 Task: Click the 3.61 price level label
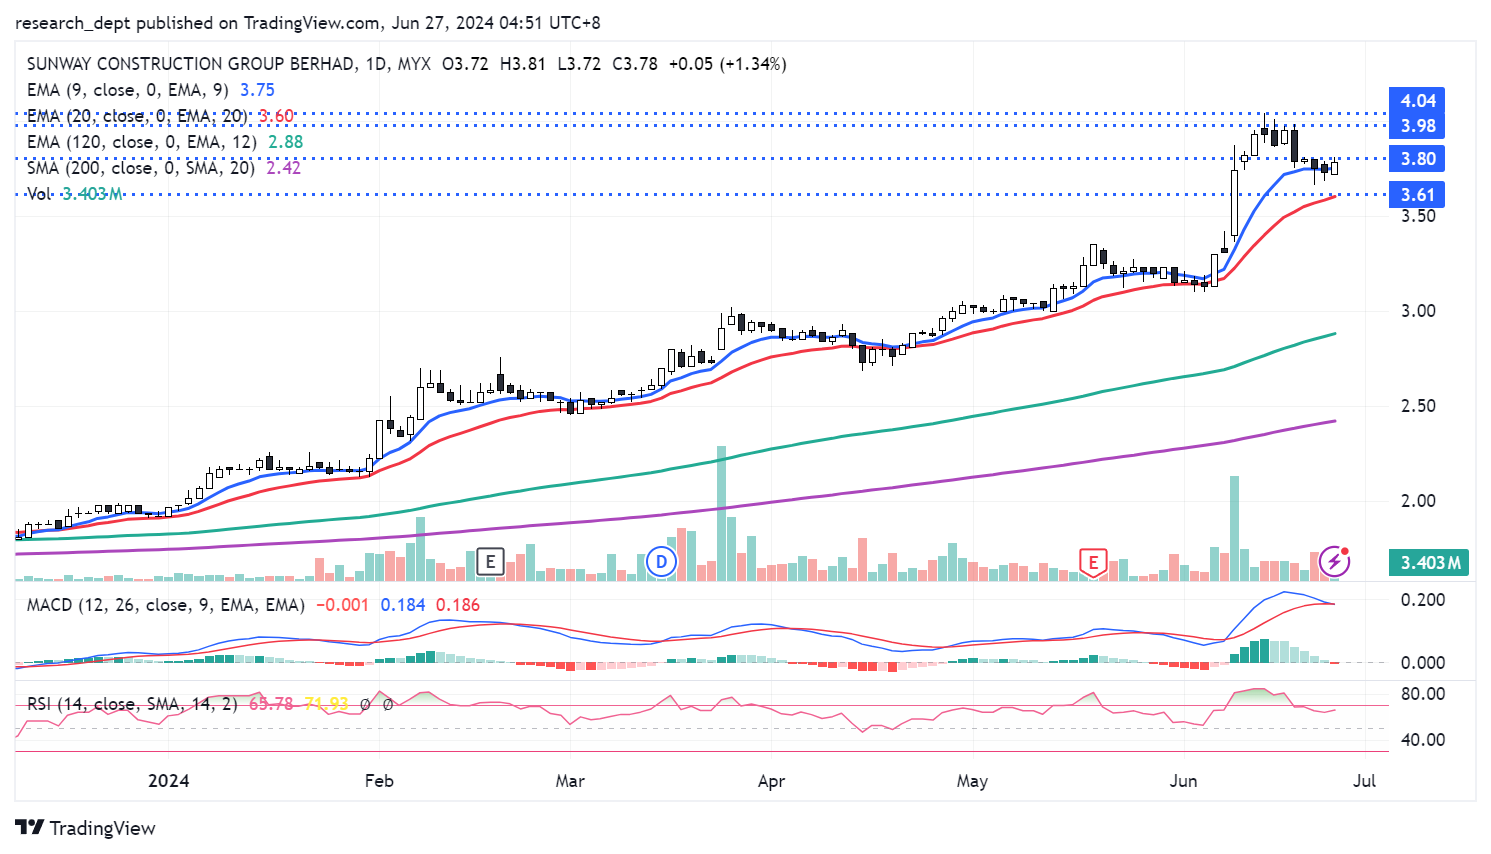[x=1417, y=195]
